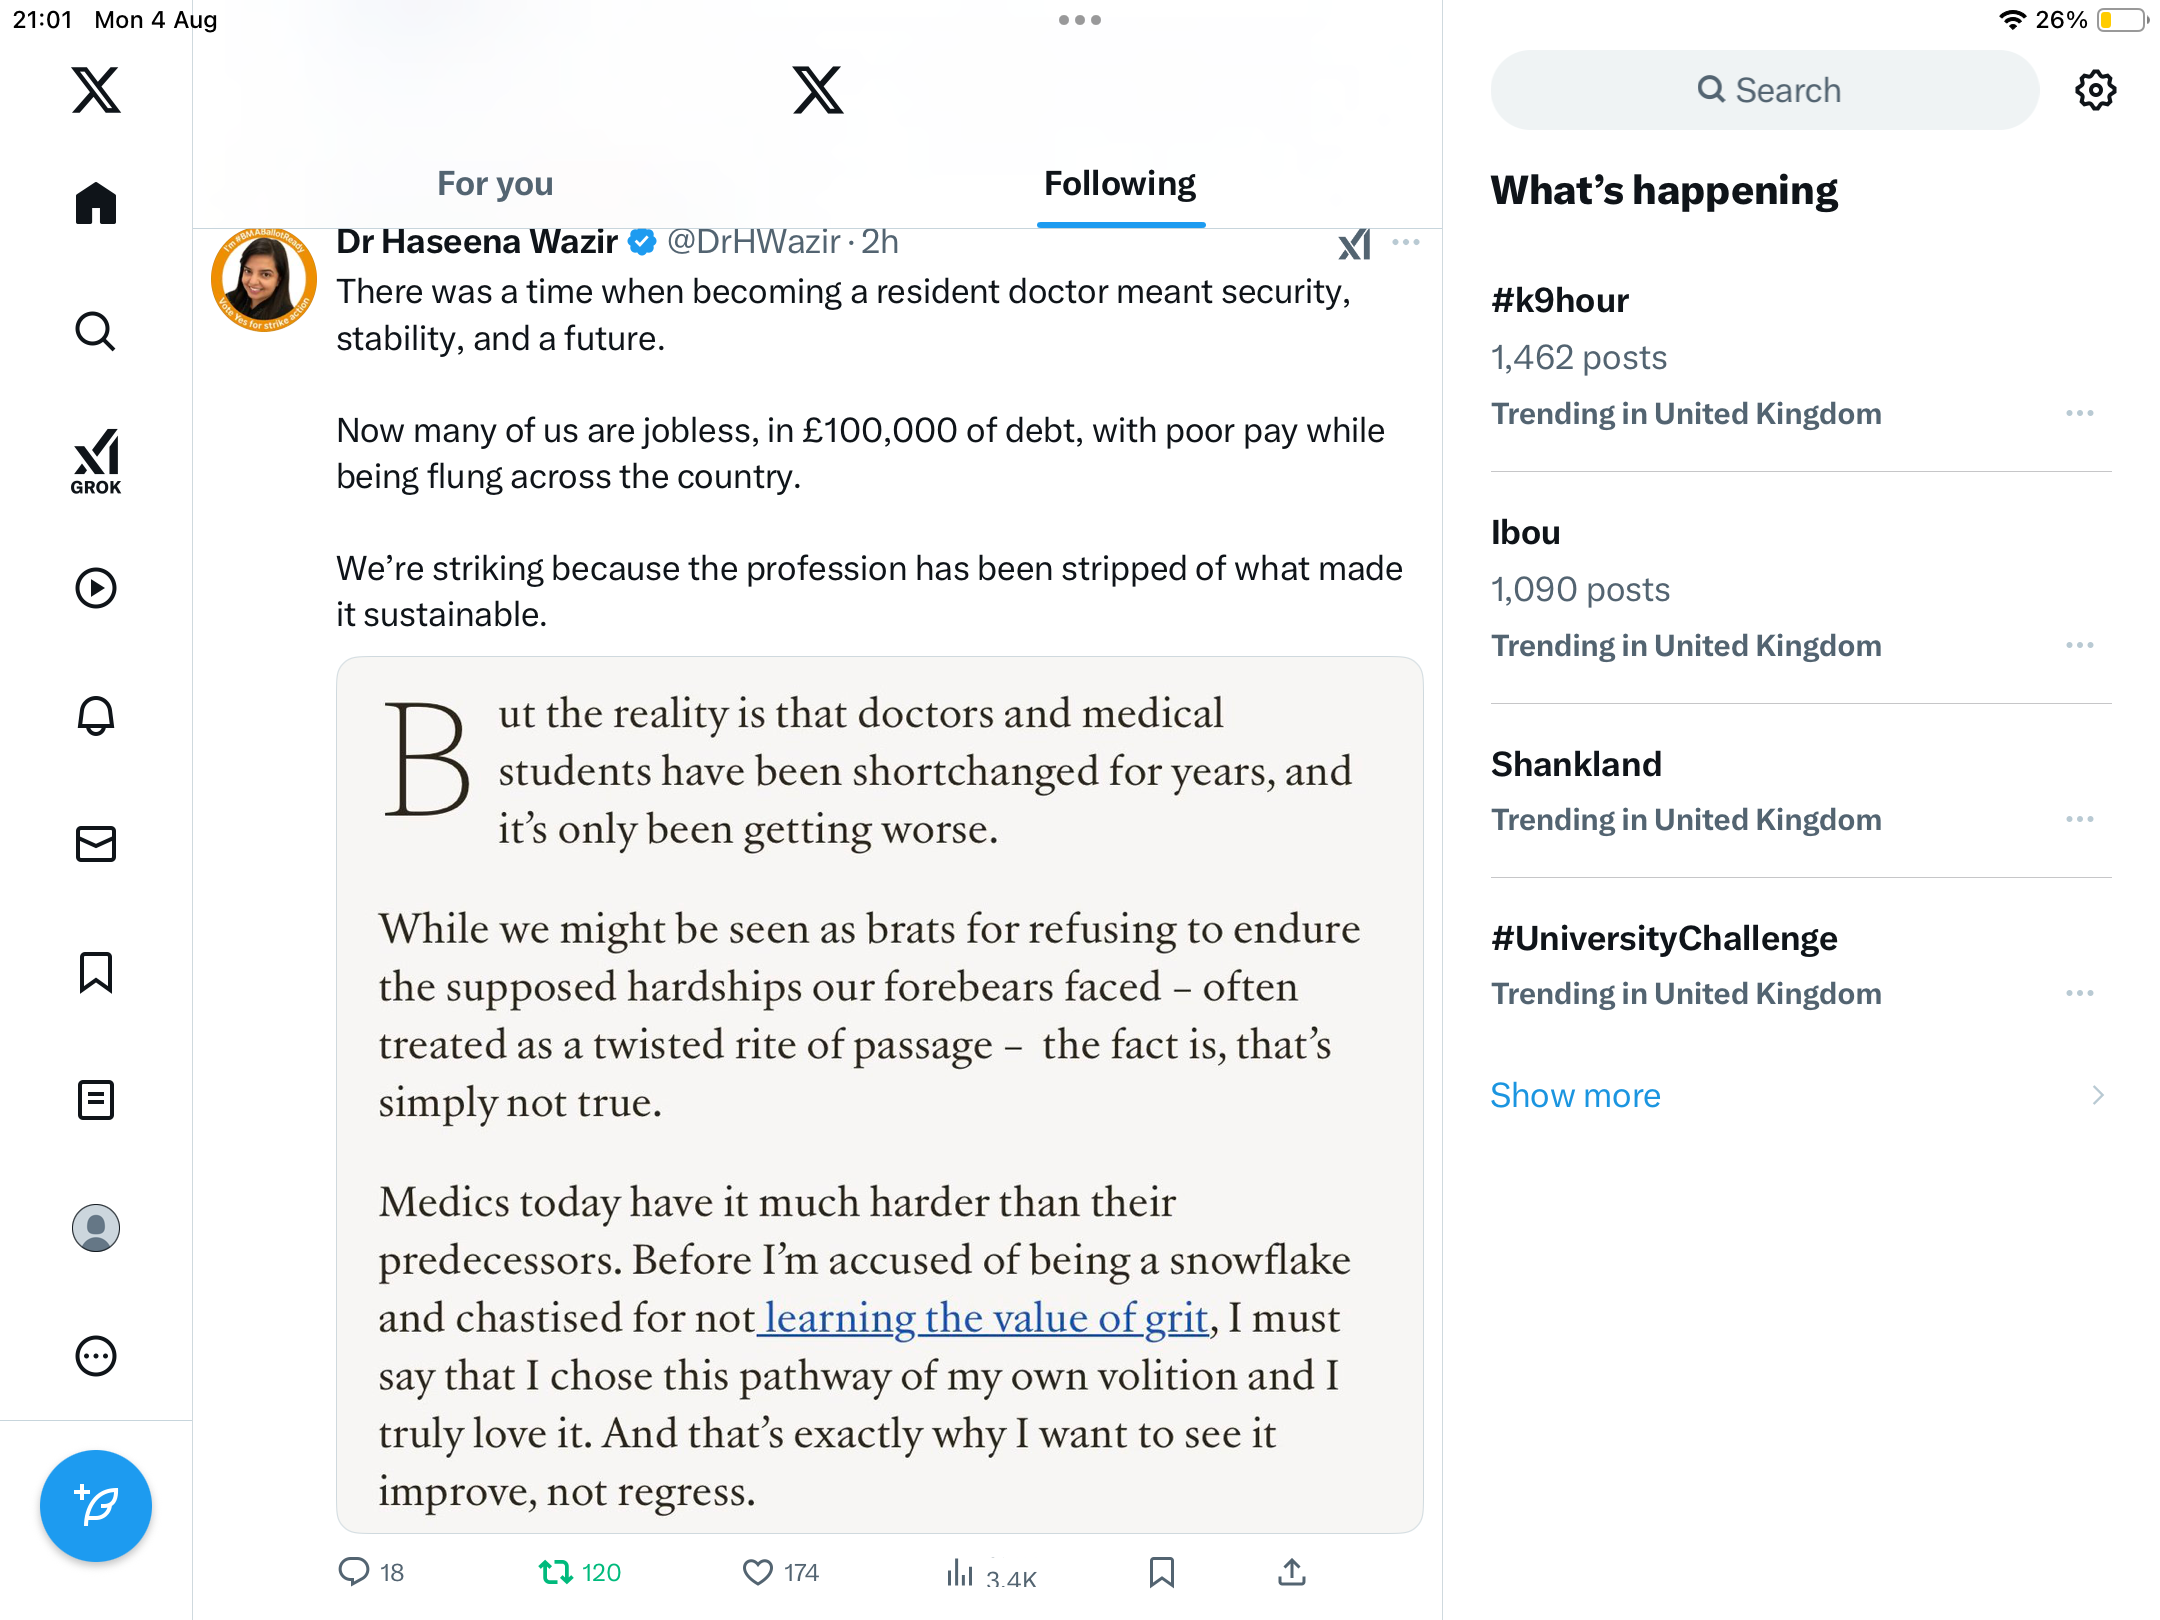The width and height of the screenshot is (2160, 1620).
Task: Open the video play icon in sidebar
Action: [x=96, y=588]
